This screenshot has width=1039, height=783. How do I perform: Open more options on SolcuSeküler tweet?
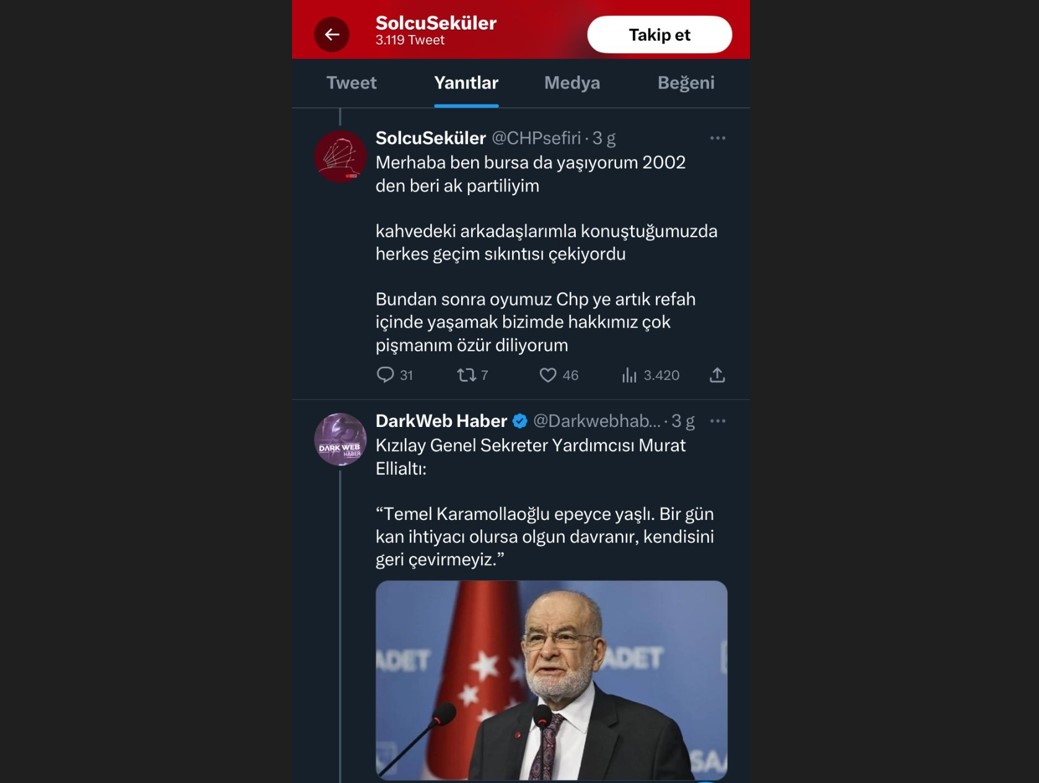(717, 138)
